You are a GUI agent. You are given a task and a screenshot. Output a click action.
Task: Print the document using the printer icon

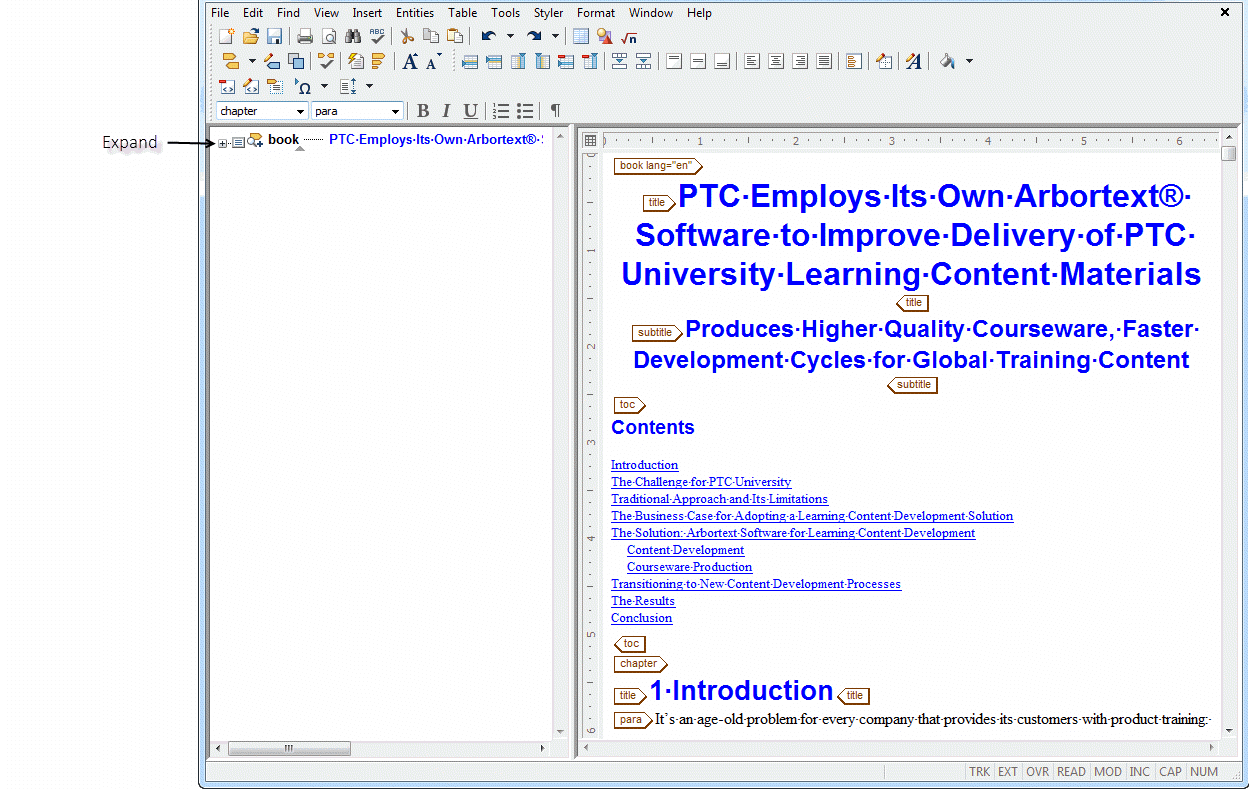(305, 36)
